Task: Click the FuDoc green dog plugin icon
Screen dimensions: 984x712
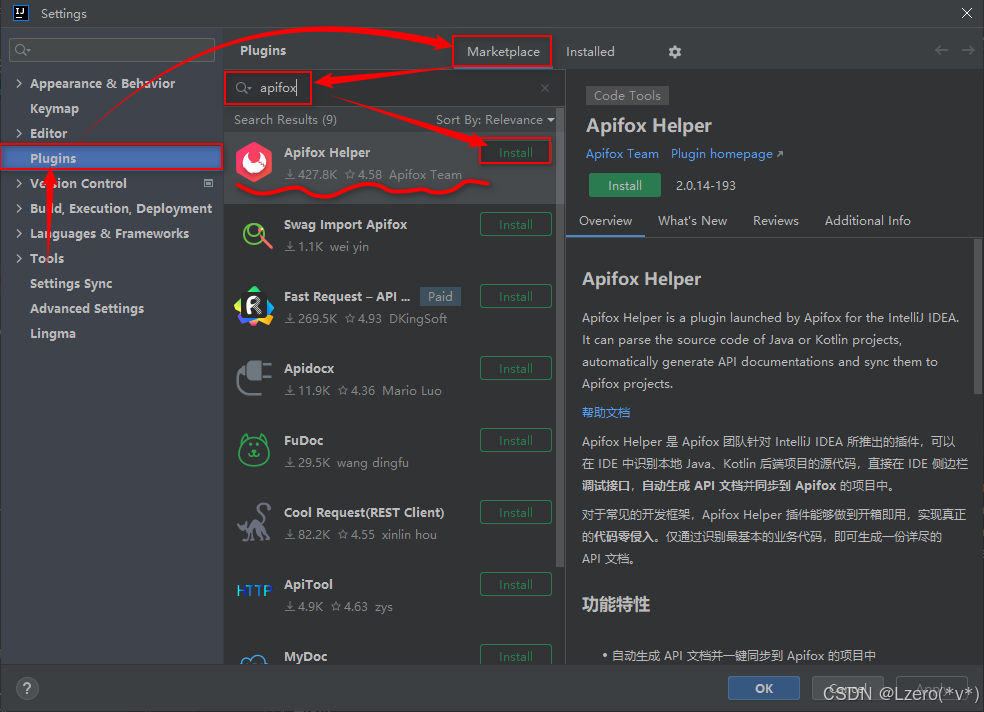Action: coord(253,450)
